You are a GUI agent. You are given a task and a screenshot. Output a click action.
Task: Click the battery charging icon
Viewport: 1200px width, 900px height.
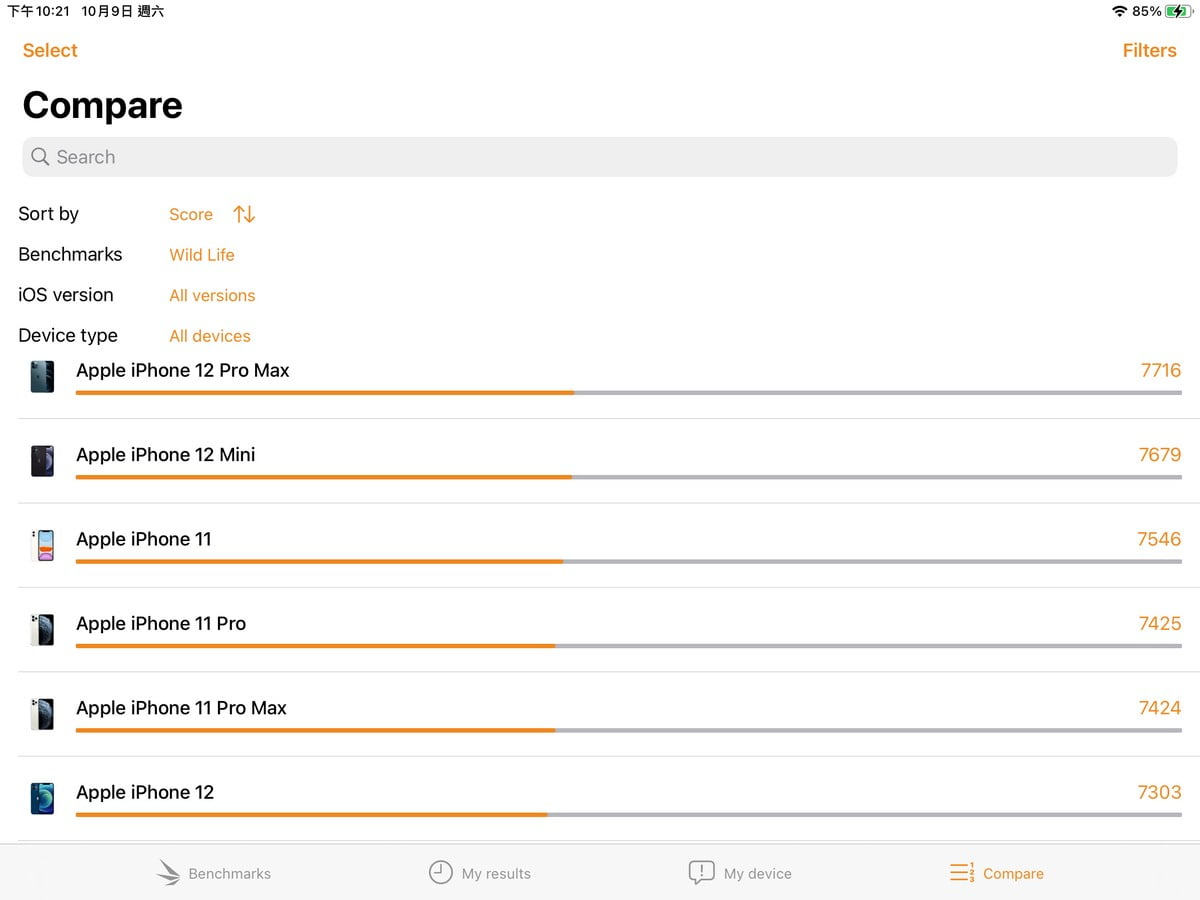click(x=1179, y=11)
